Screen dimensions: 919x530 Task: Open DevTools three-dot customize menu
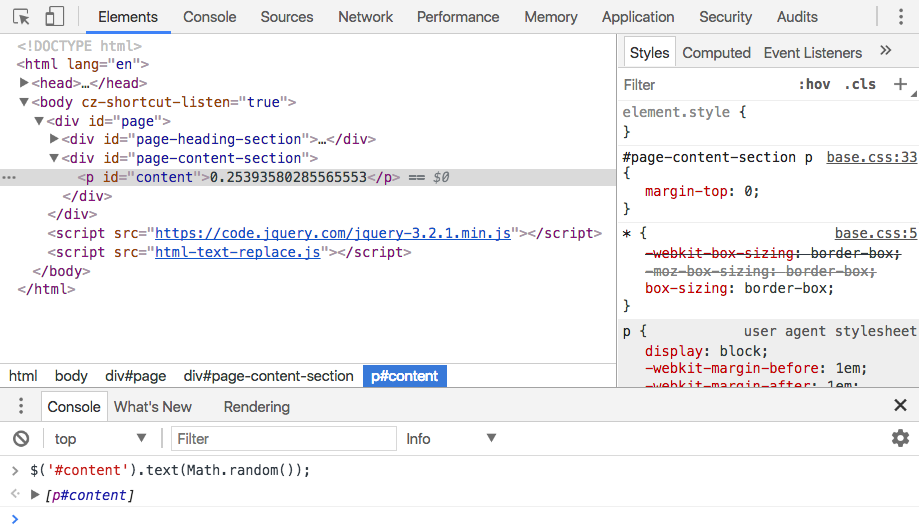pos(901,17)
